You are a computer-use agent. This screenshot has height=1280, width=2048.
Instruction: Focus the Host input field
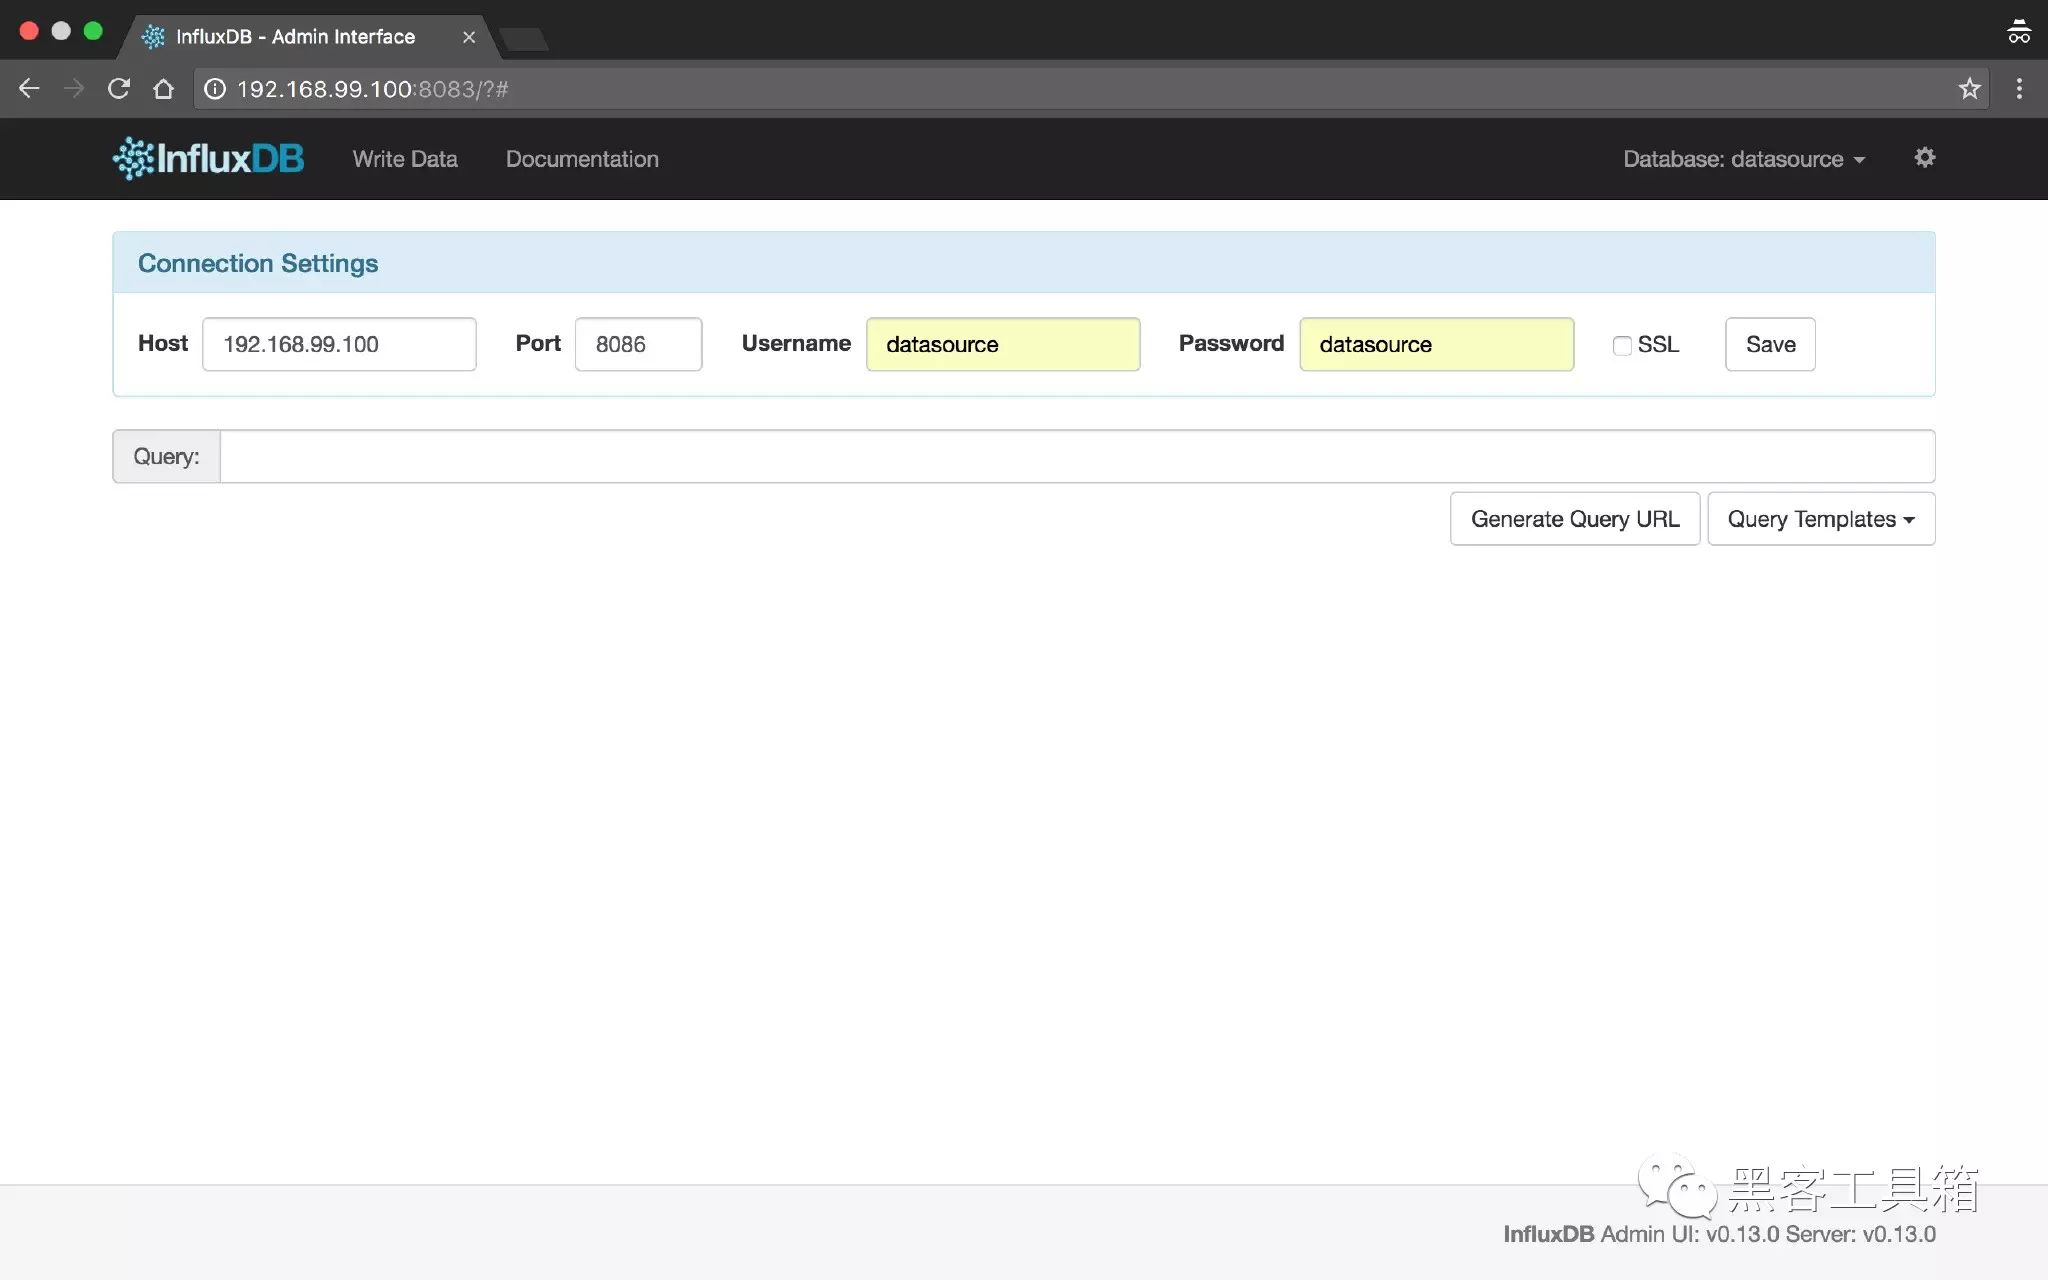(339, 344)
